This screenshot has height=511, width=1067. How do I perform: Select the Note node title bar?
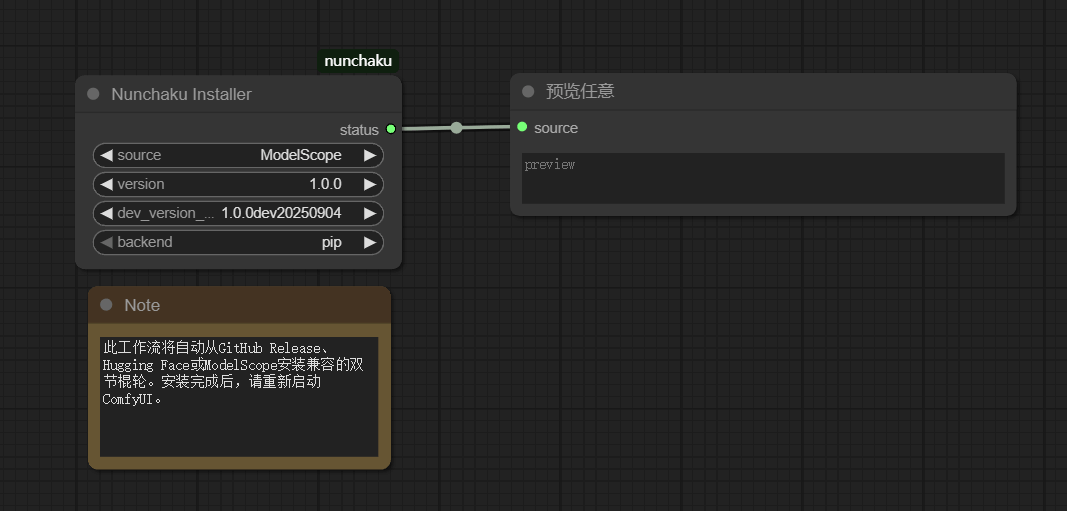(x=240, y=305)
